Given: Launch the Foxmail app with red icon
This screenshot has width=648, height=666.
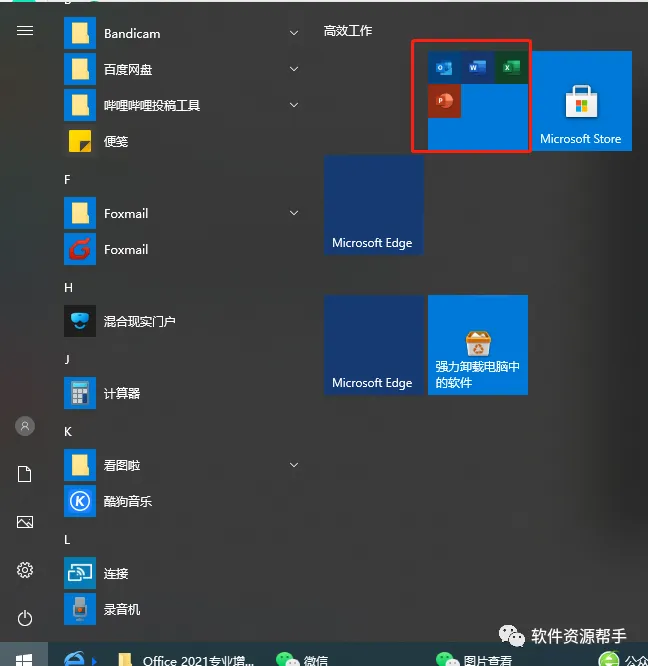Looking at the screenshot, I should [x=185, y=249].
